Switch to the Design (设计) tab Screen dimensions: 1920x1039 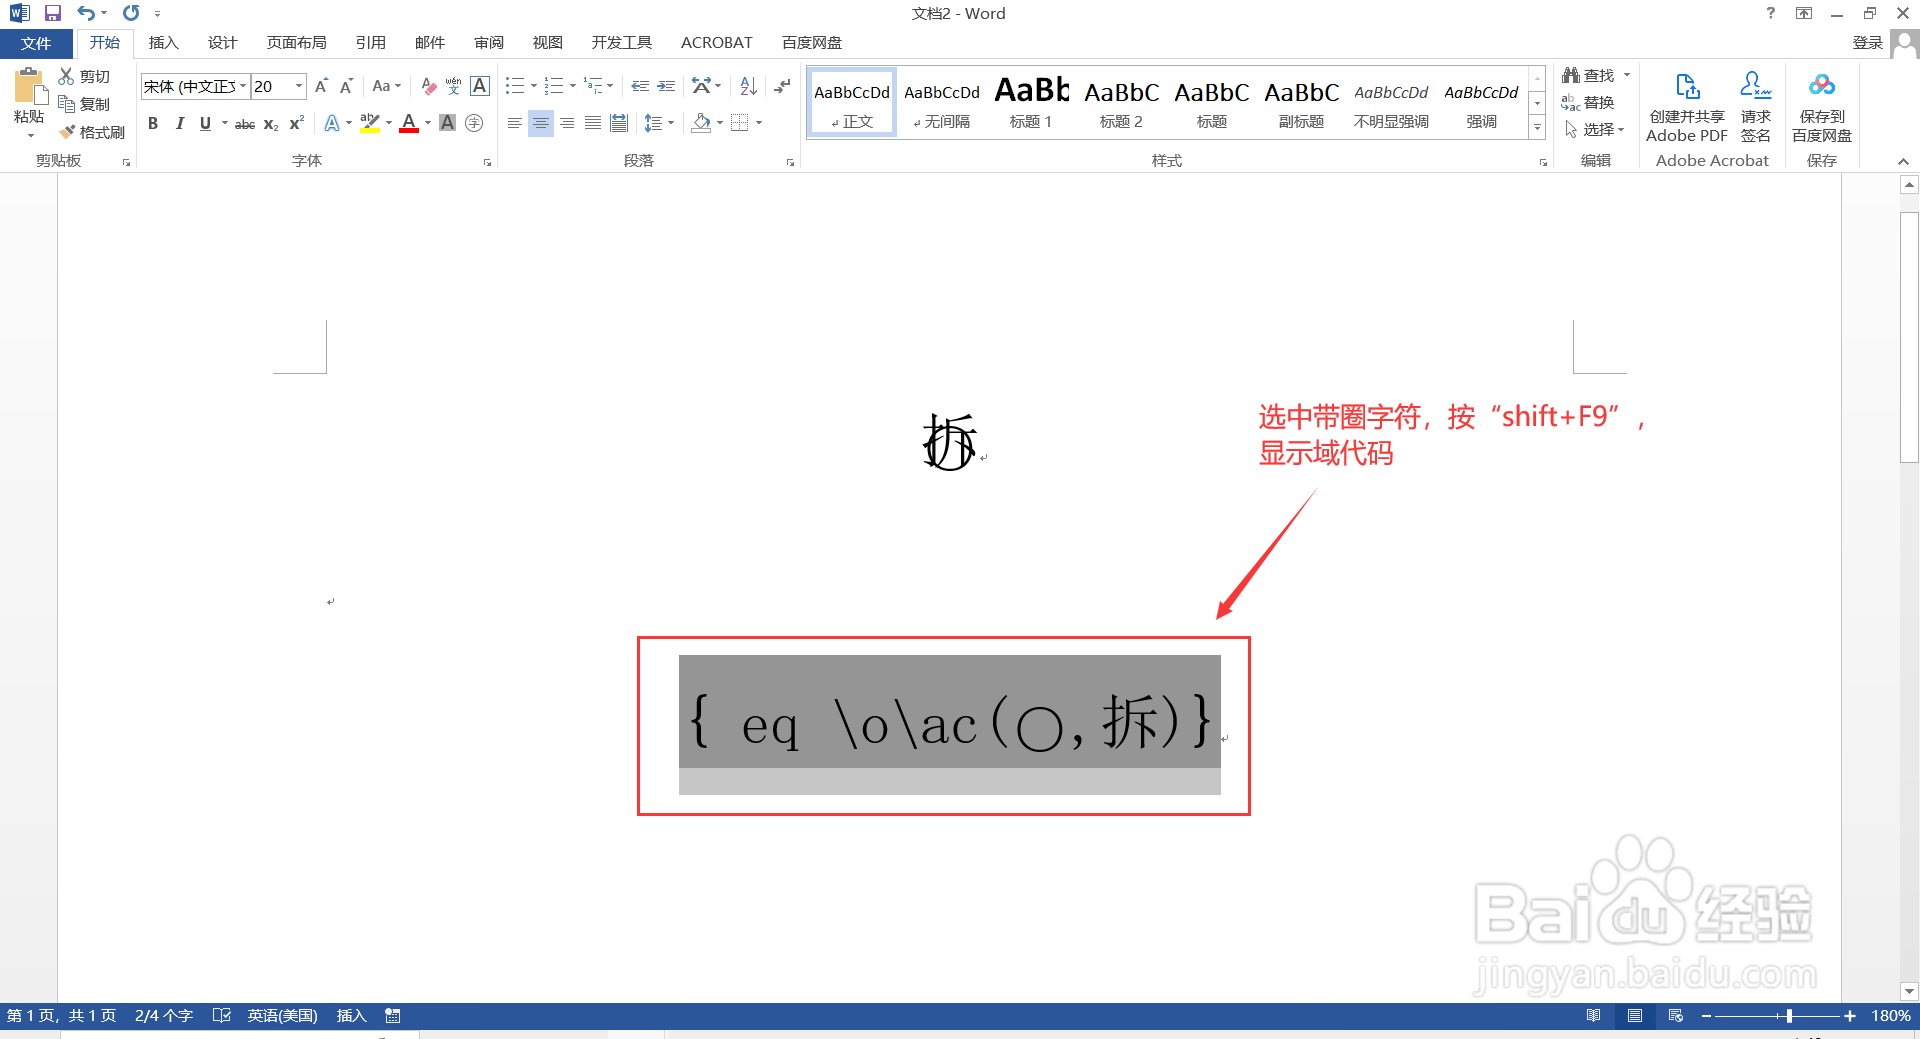click(x=222, y=43)
